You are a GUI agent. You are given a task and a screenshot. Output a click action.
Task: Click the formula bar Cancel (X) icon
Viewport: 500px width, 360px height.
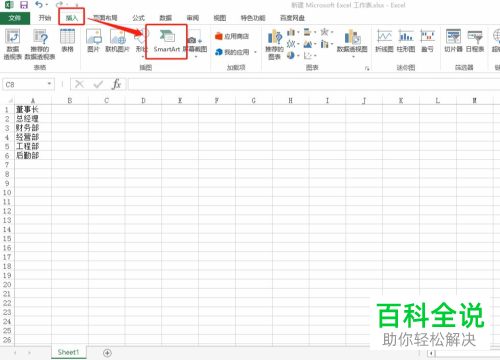coord(79,84)
